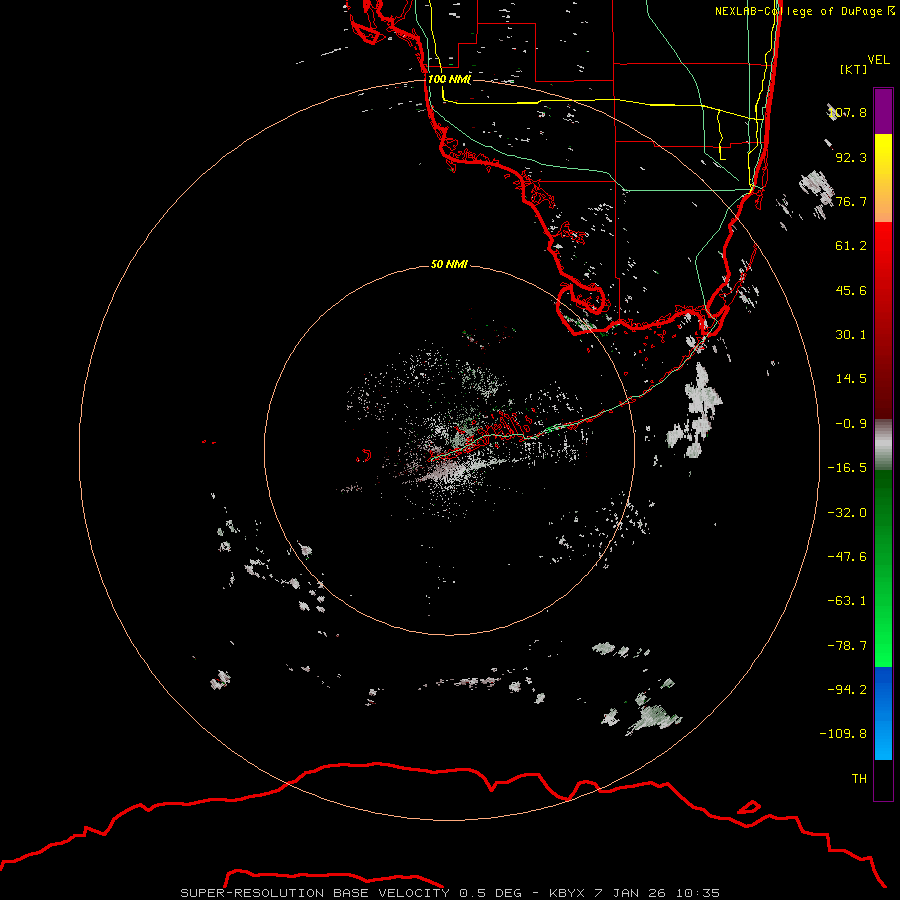Click the purple segment of velocity color bar
The width and height of the screenshot is (900, 900).
pyautogui.click(x=883, y=111)
